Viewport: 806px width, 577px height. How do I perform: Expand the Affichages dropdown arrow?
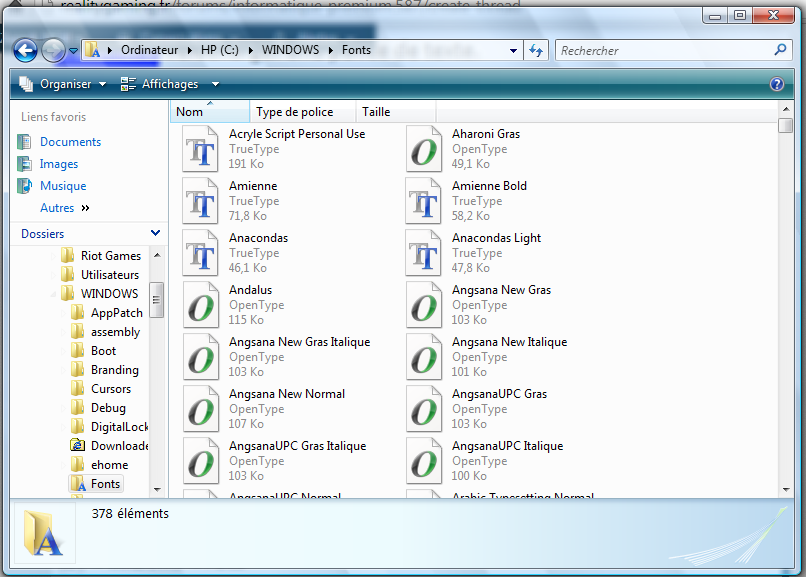click(215, 84)
